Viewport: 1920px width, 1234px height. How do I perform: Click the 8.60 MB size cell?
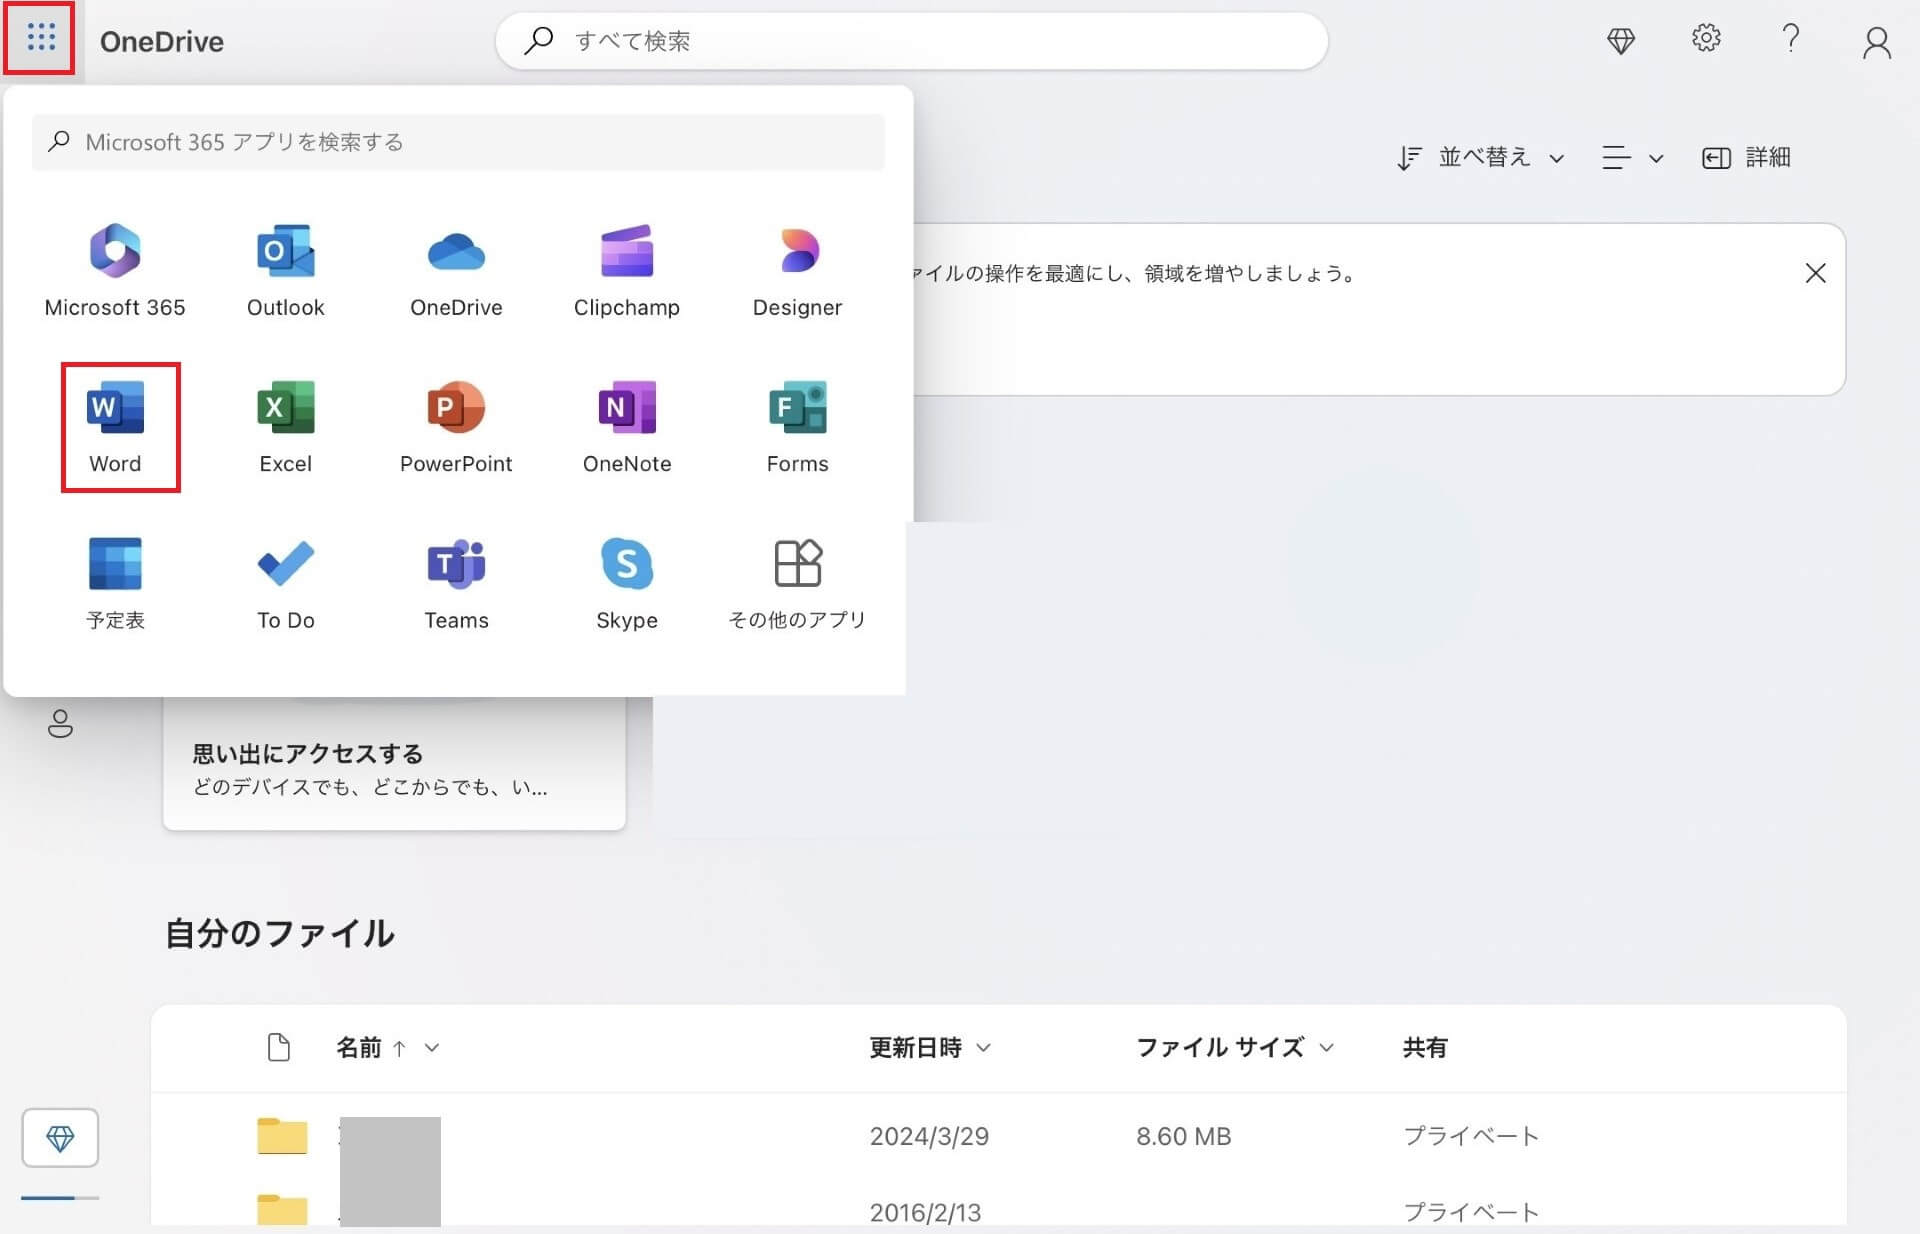[1184, 1136]
